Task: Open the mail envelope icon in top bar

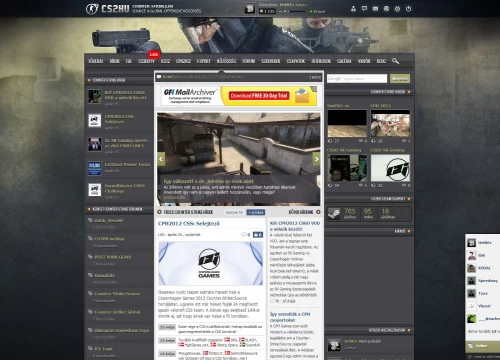Action: coord(375,9)
